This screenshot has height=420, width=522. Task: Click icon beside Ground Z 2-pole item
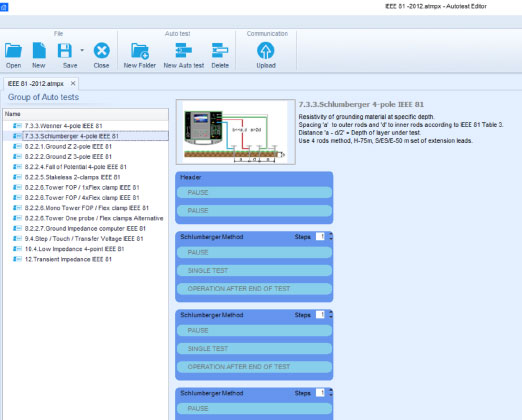point(17,146)
